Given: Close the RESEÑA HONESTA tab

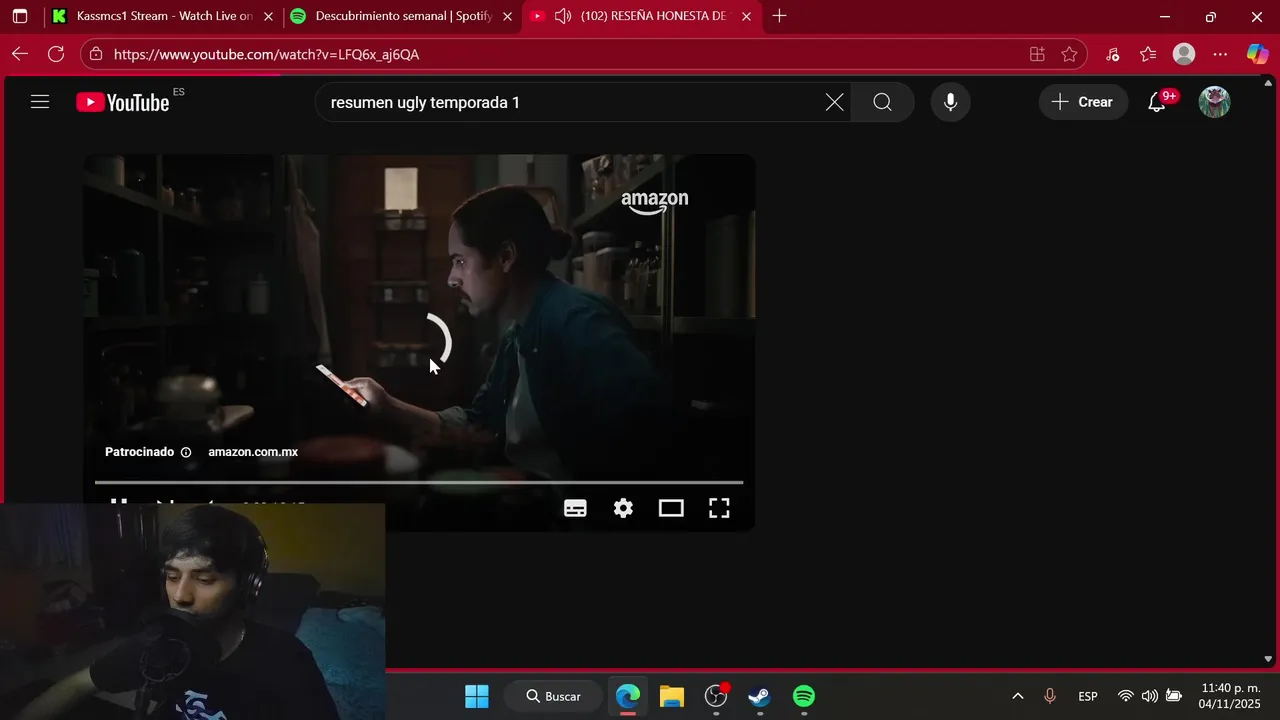Looking at the screenshot, I should (x=746, y=16).
